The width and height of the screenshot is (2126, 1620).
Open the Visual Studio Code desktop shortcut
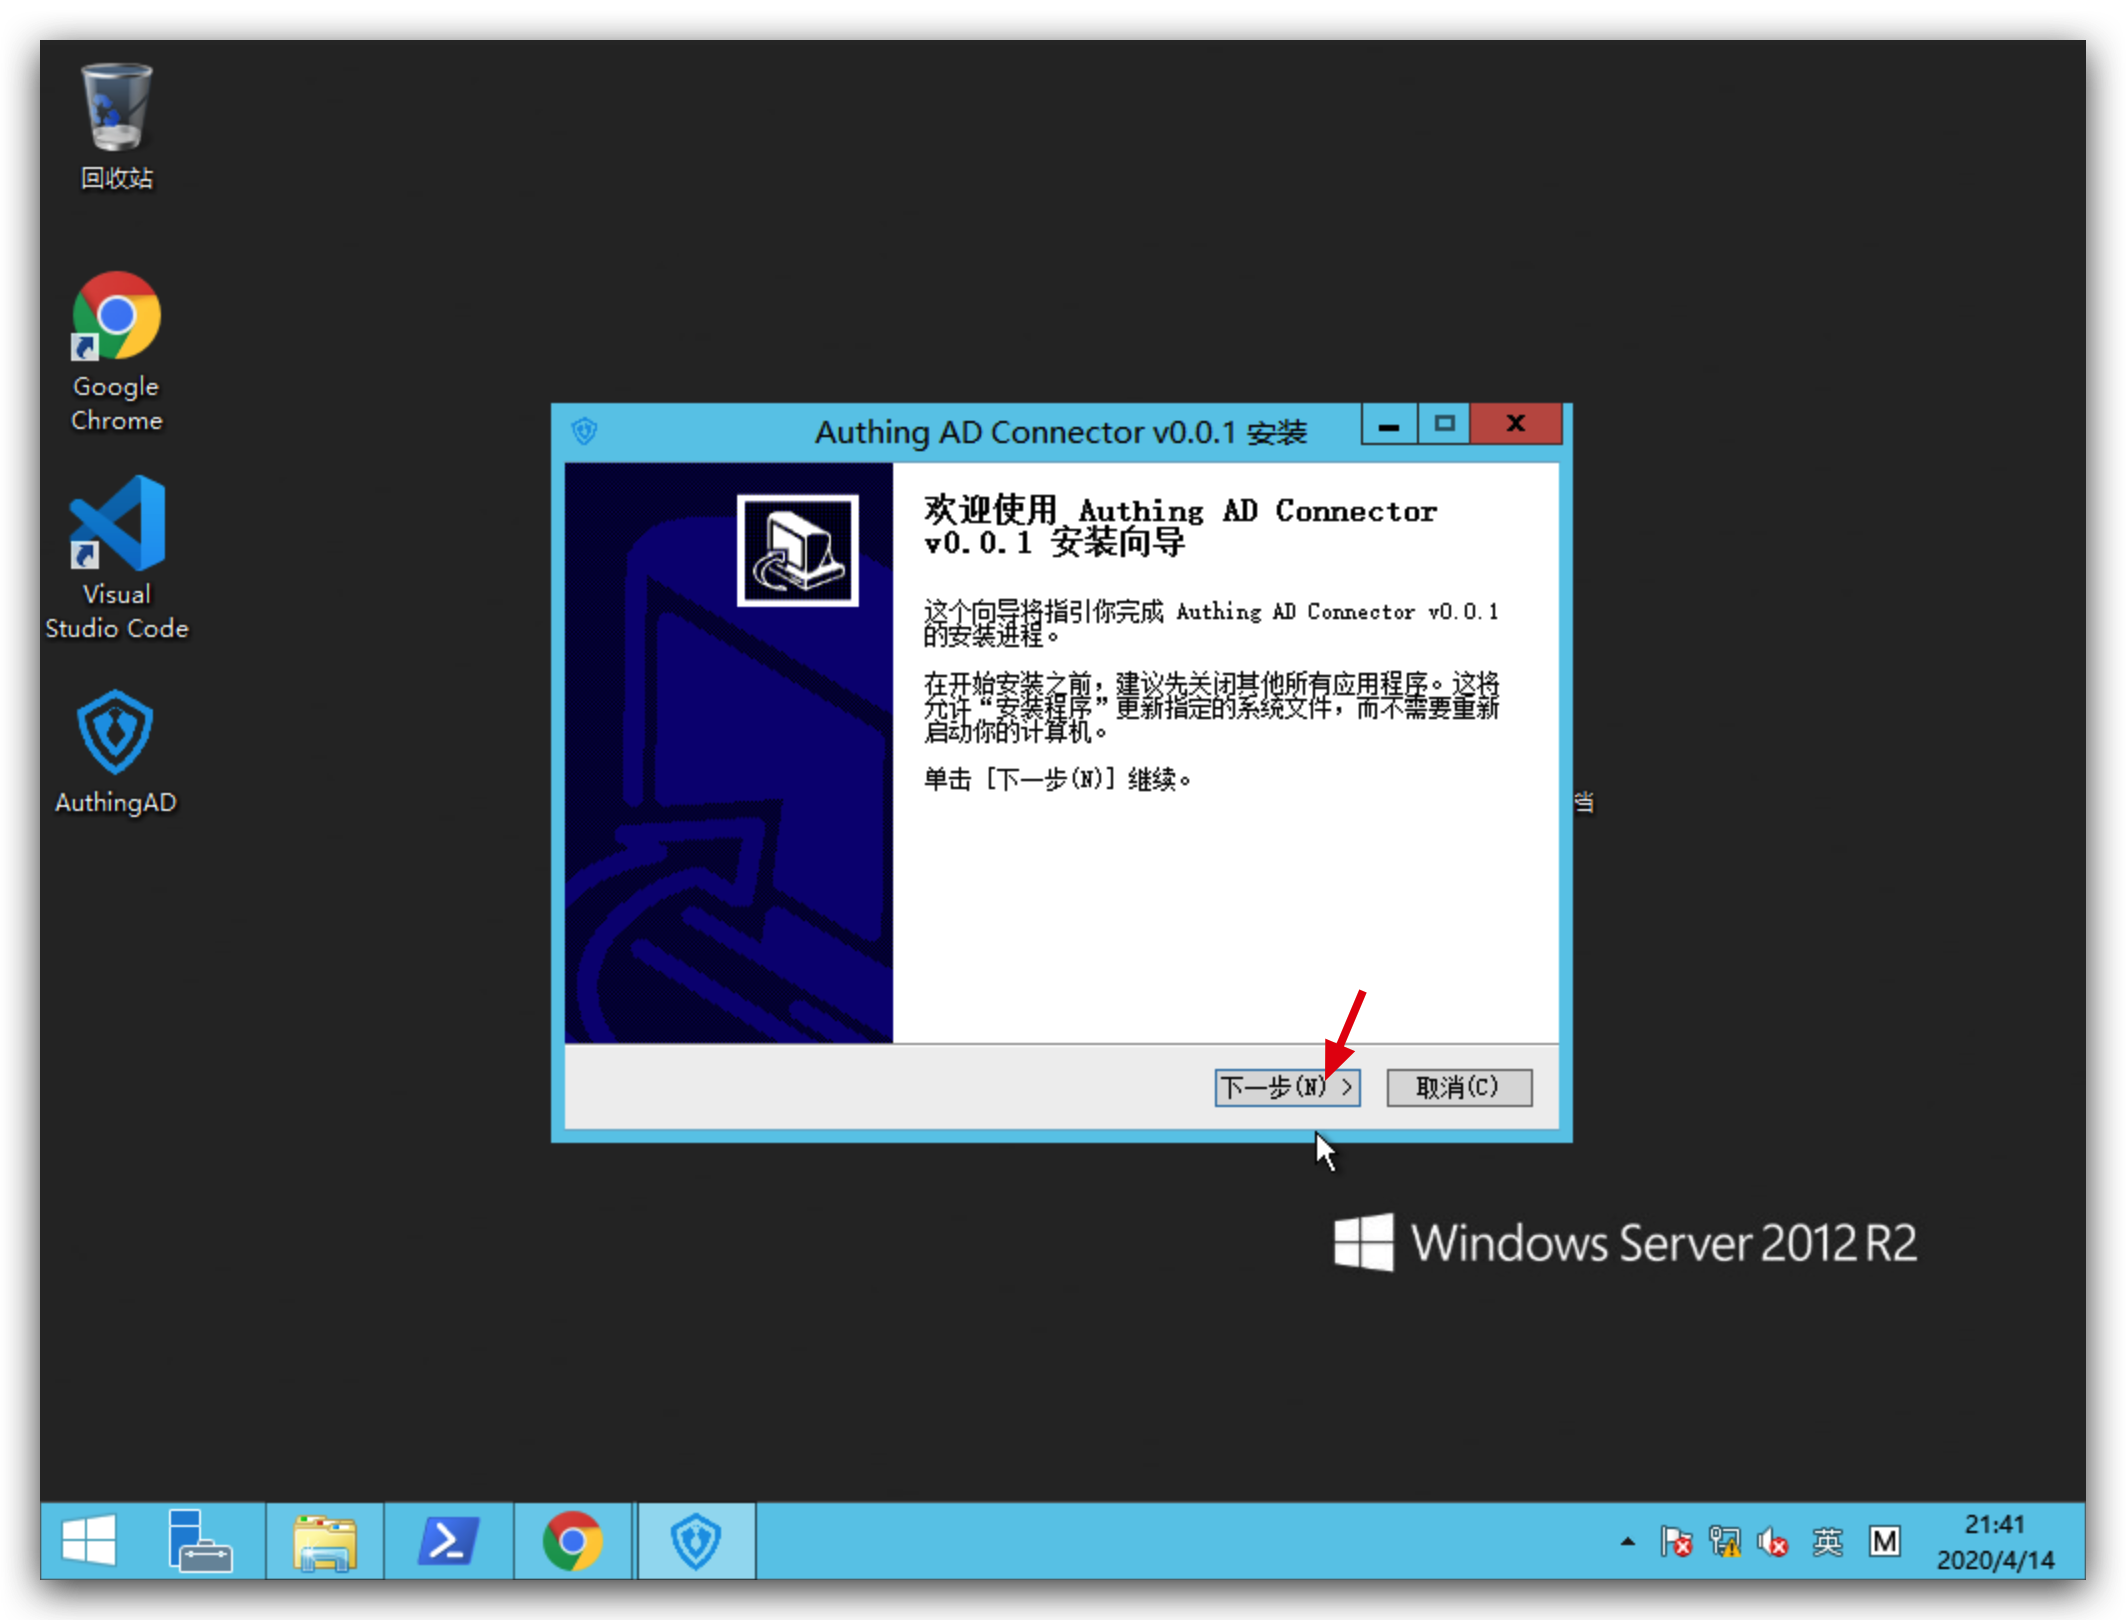[116, 524]
